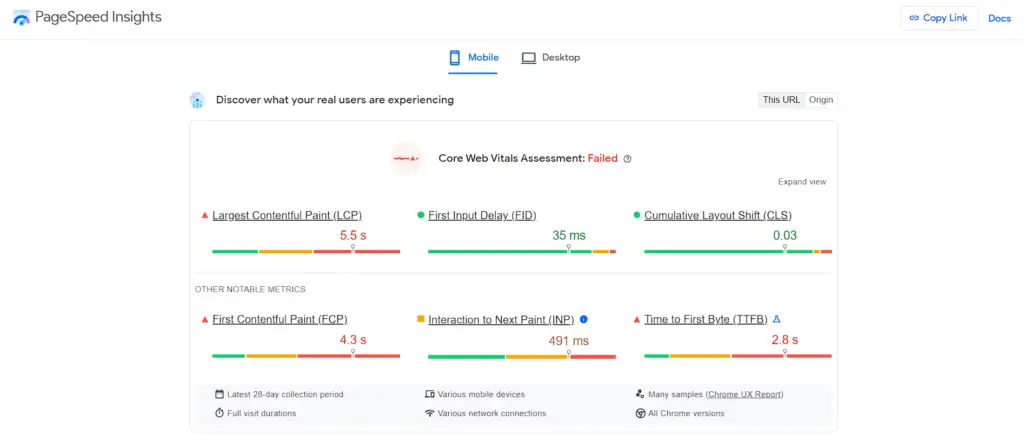Click the PageSpeed Insights title text

98,18
